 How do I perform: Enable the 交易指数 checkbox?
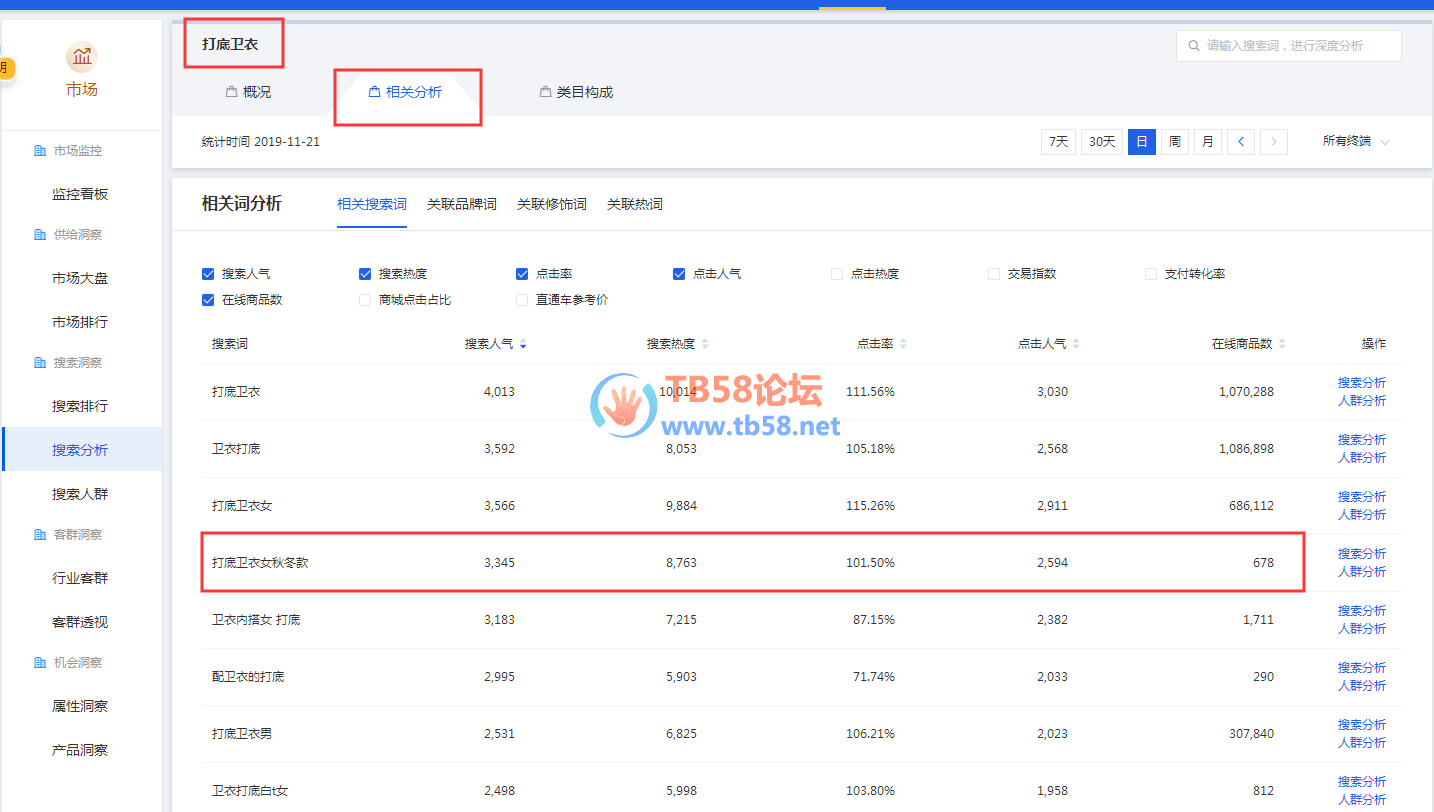[x=994, y=274]
